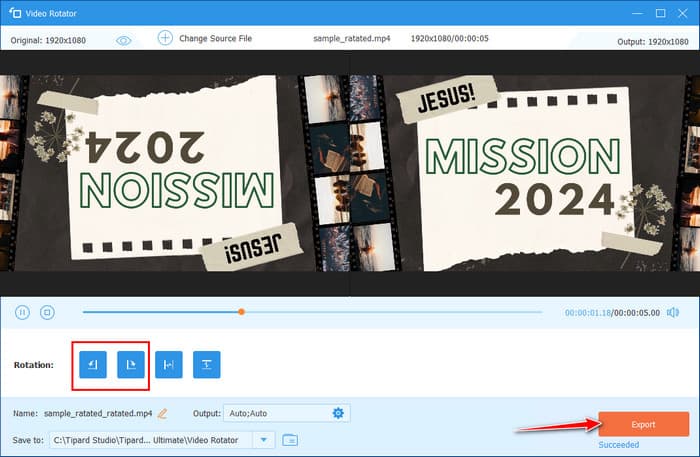The width and height of the screenshot is (700, 457).
Task: Click the original video preview on the left
Action: pyautogui.click(x=175, y=173)
